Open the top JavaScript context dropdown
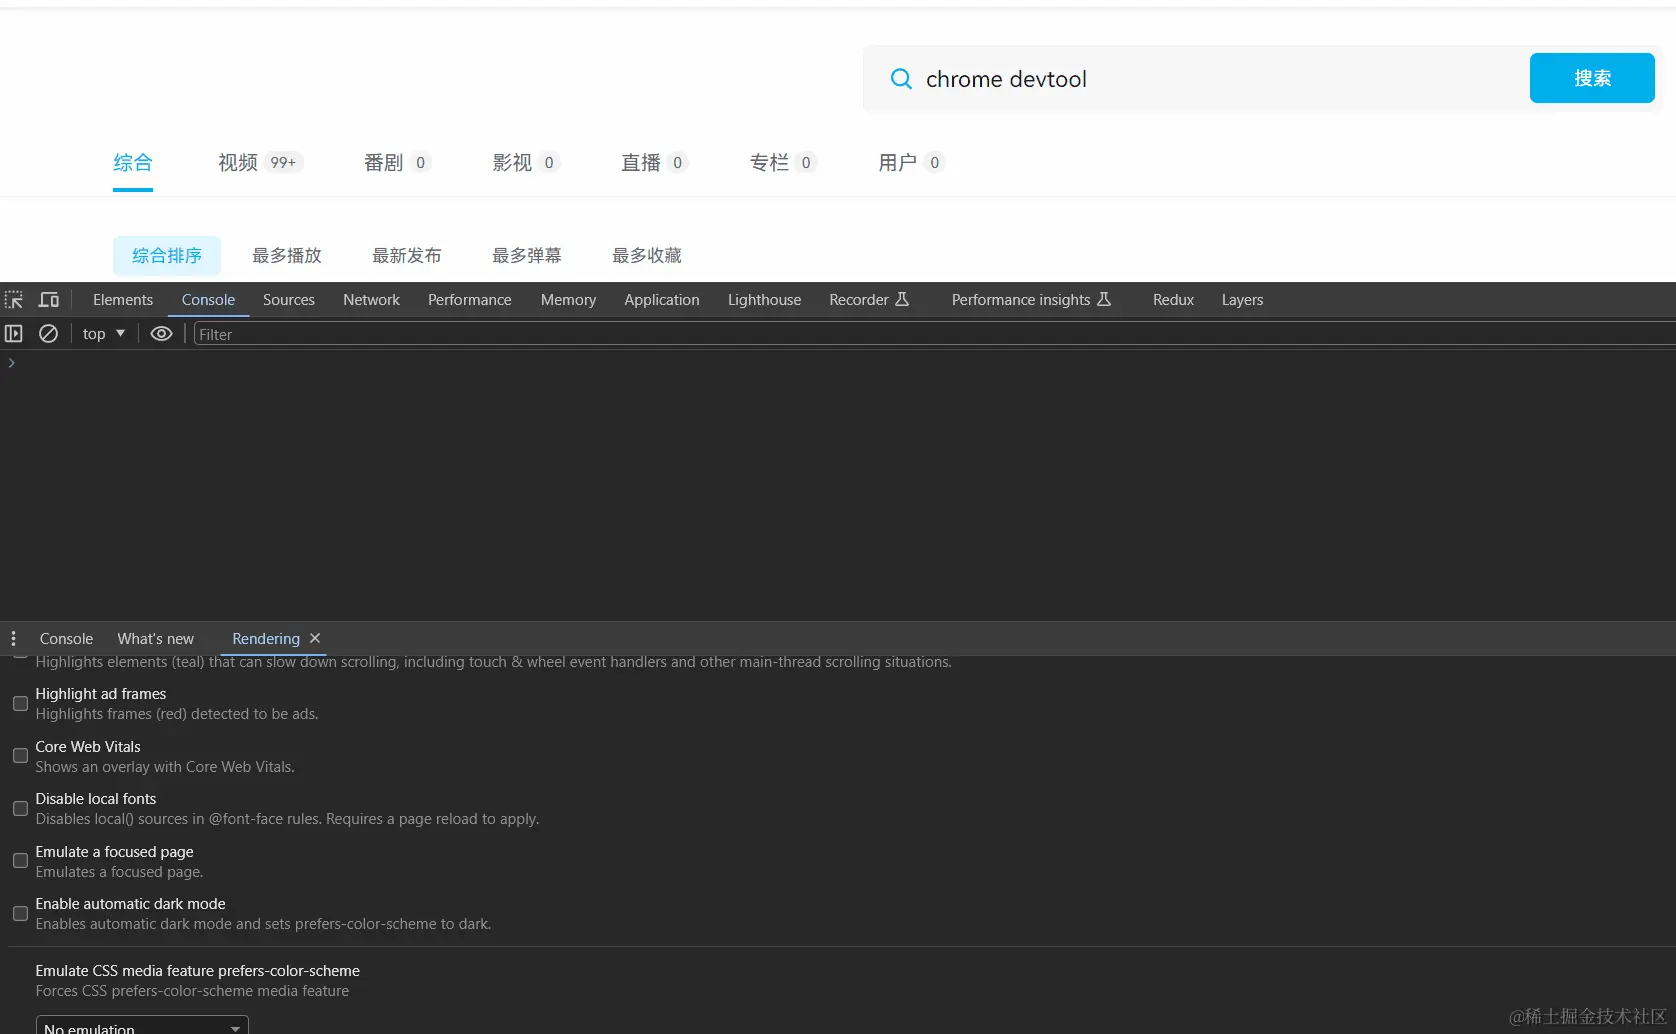Screen dimensions: 1676x1034 pyautogui.click(x=104, y=334)
